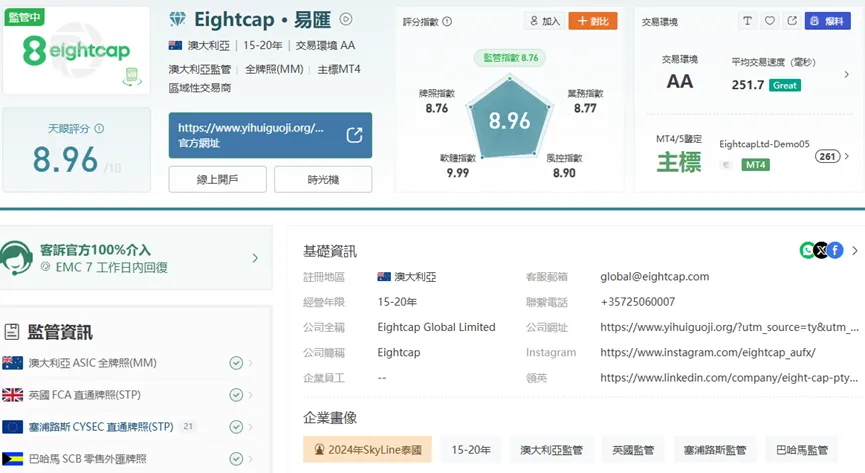Click the orange 對比 compare button
Viewport: 865px width, 473px height.
tap(593, 21)
